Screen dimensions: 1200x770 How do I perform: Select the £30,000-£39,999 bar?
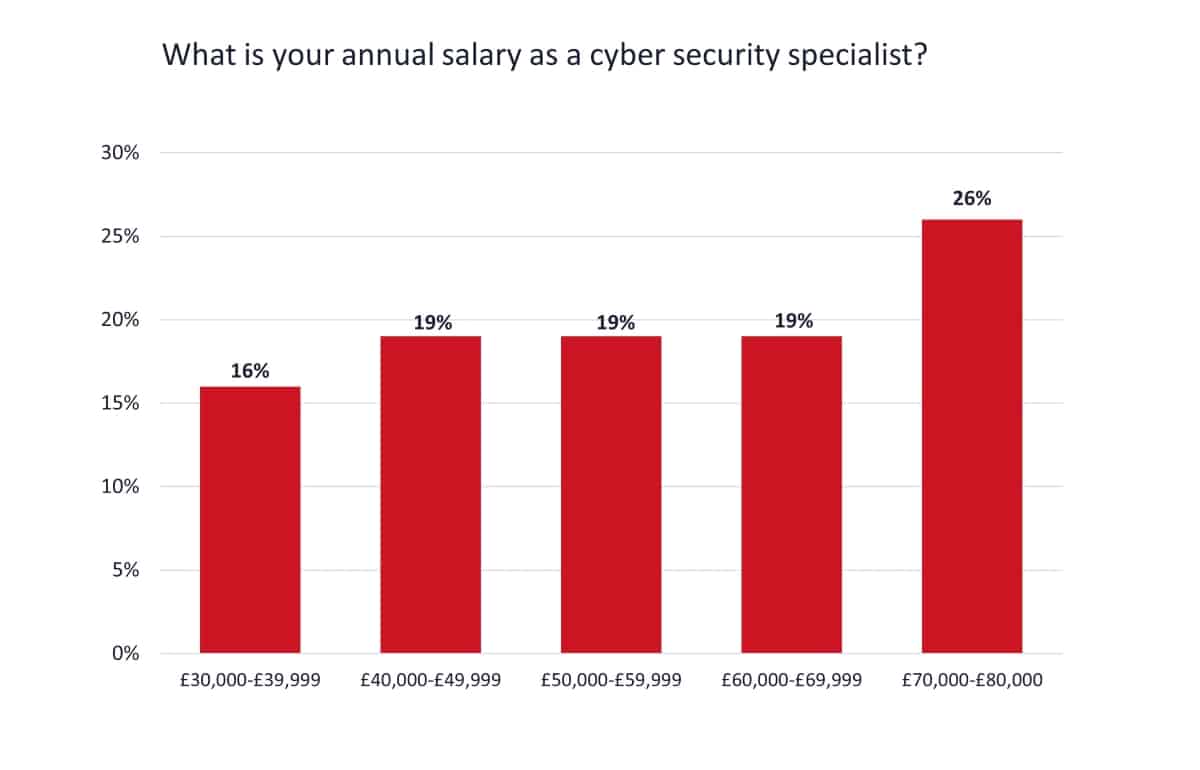[250, 520]
